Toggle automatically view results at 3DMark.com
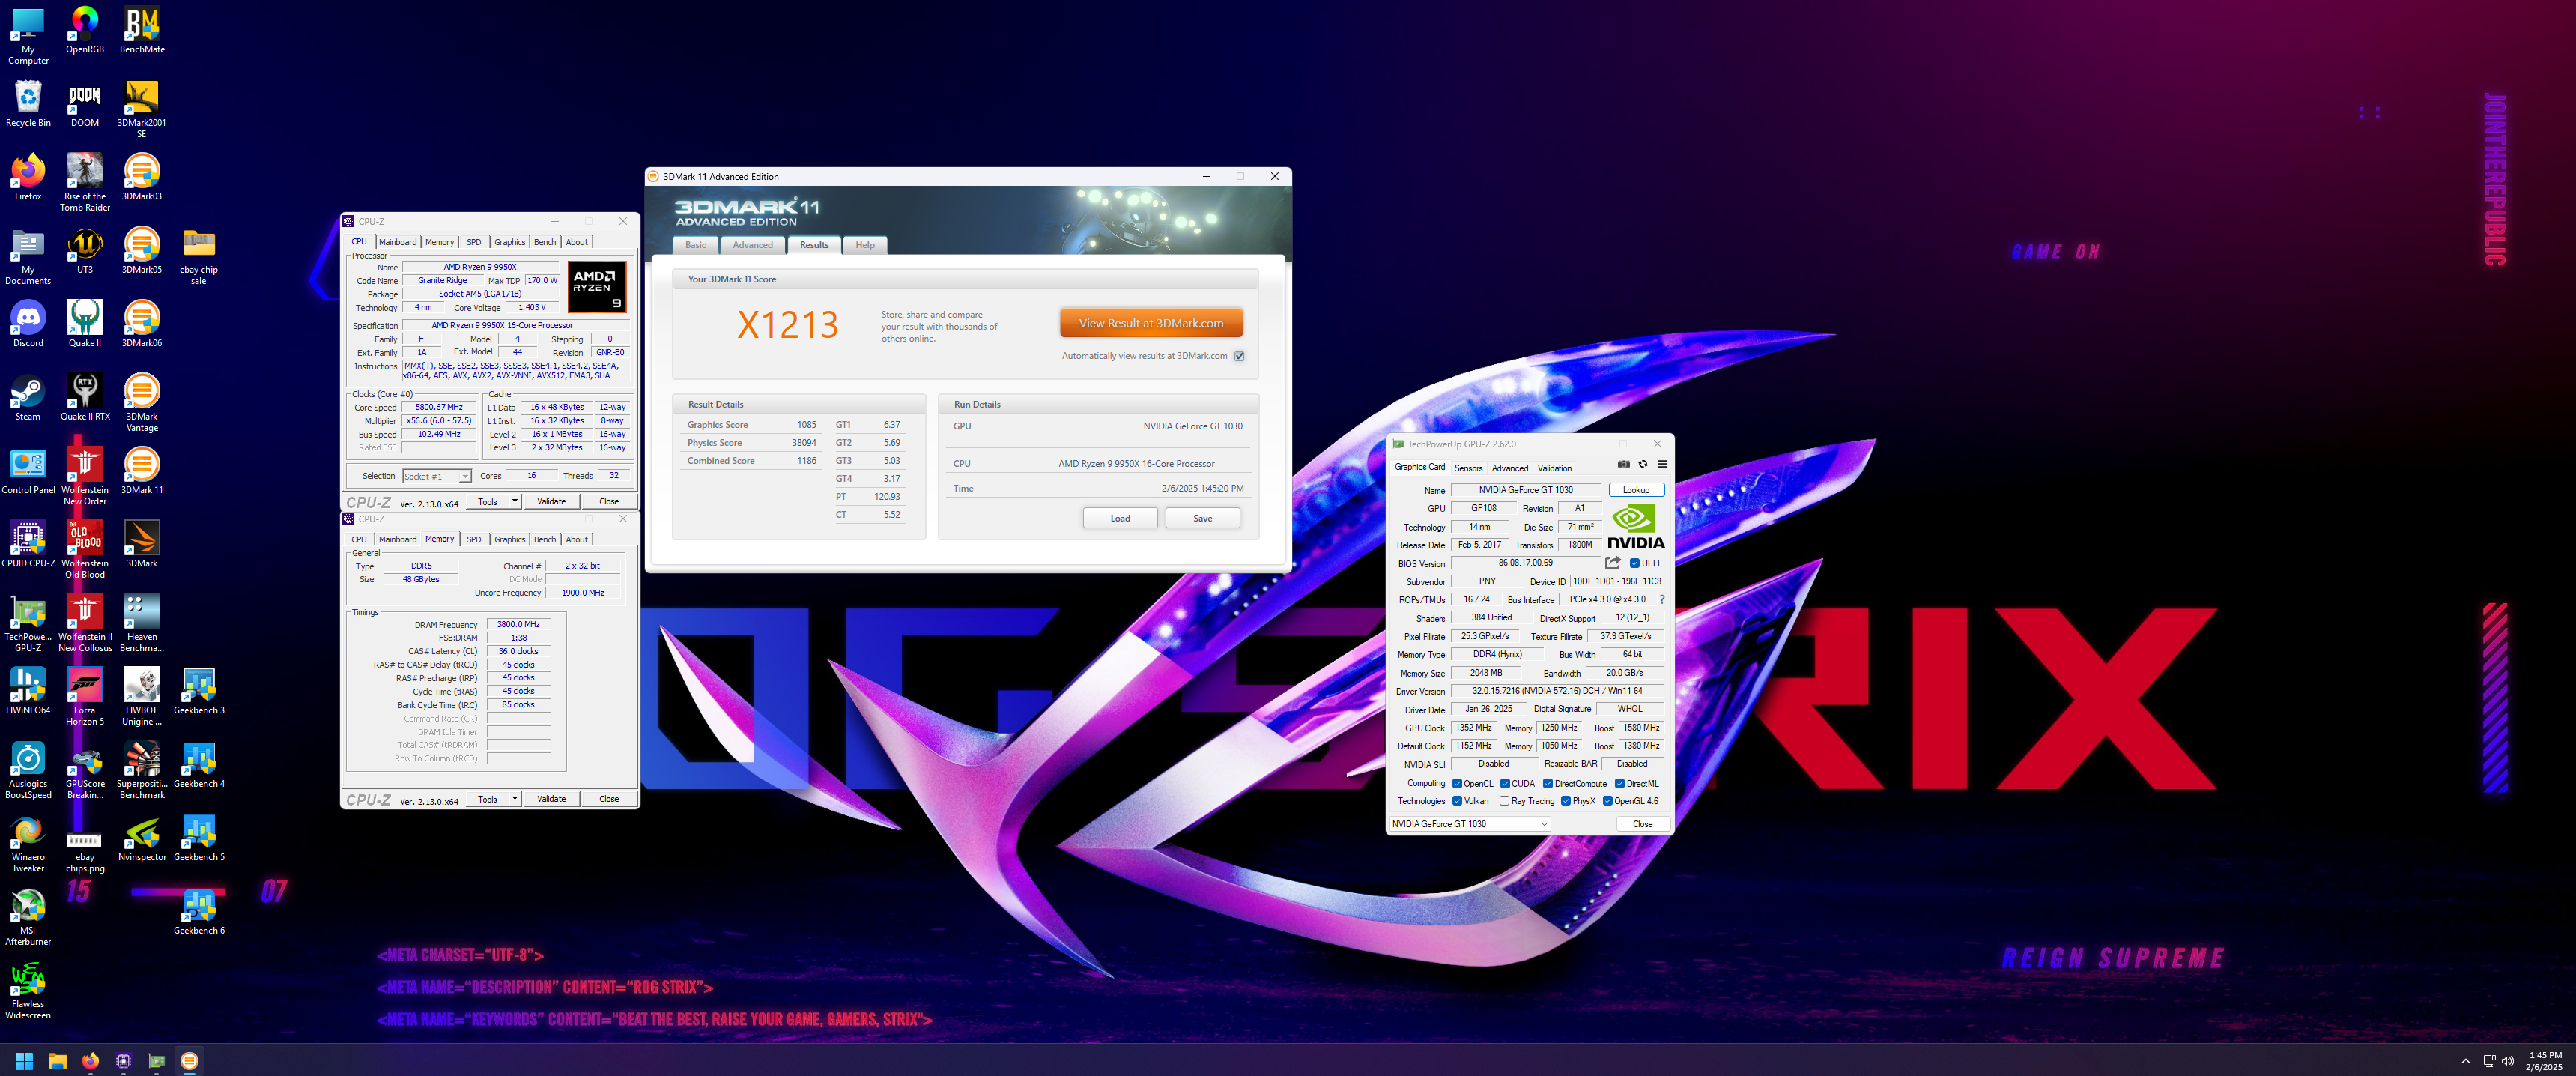Image resolution: width=2576 pixels, height=1076 pixels. [1239, 356]
